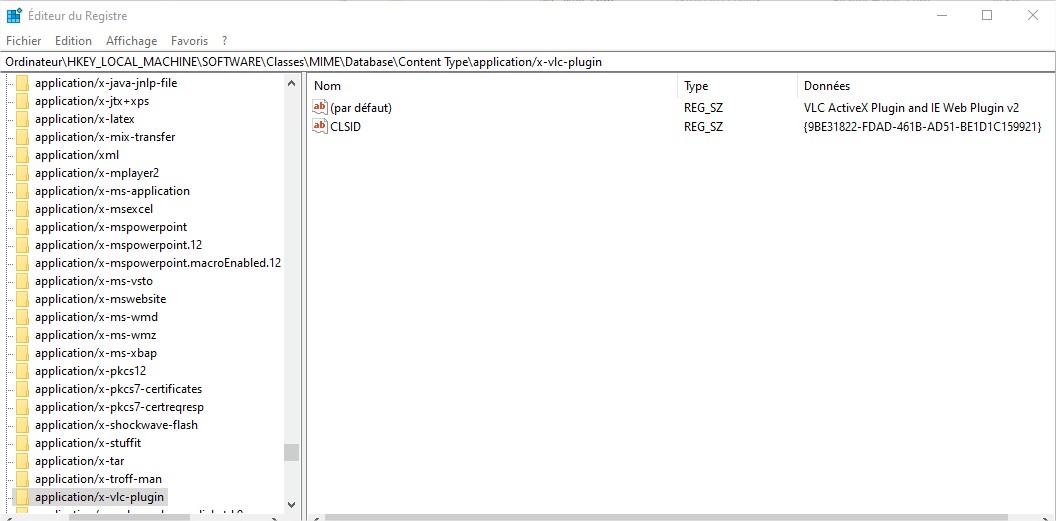
Task: Click the values pane horizontal scrollbar
Action: pos(667,518)
